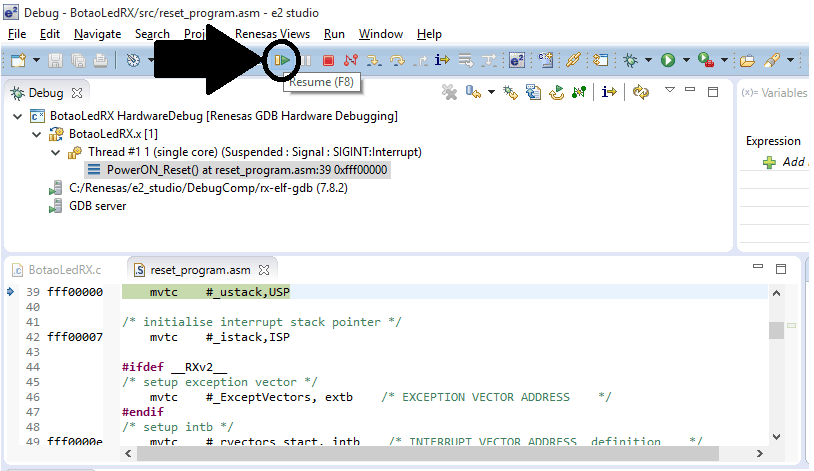Open the File menu
This screenshot has width=814, height=471.
click(x=17, y=34)
